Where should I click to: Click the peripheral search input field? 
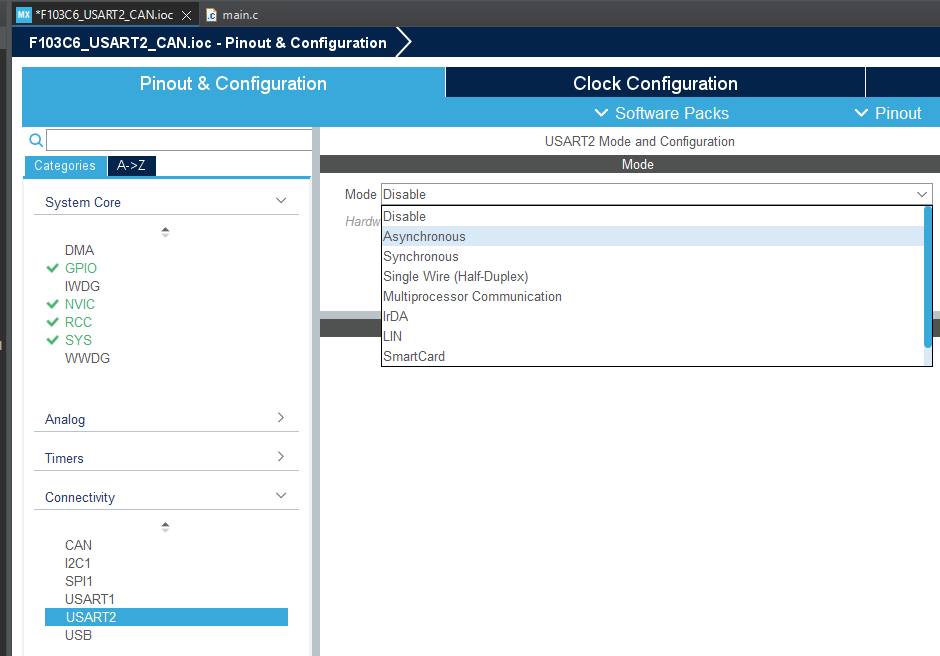(180, 140)
